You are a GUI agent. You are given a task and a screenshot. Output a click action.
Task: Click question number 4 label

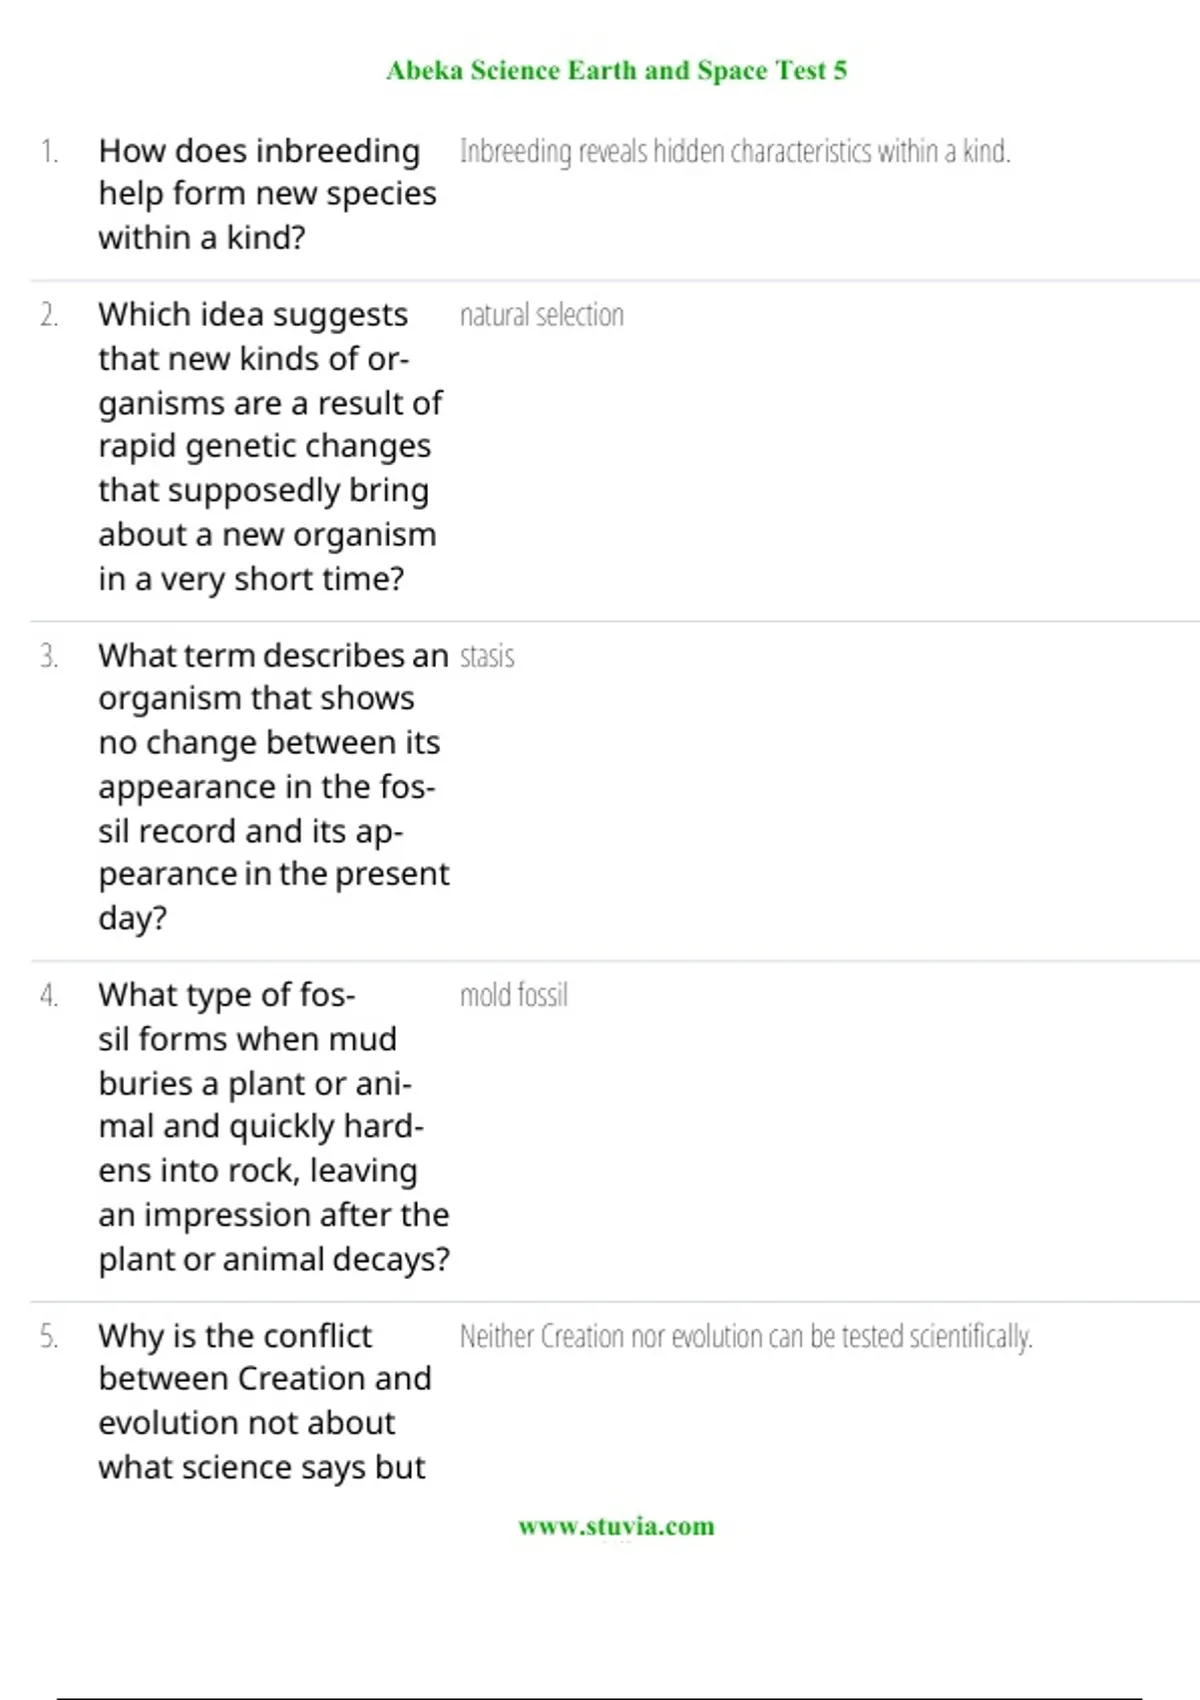(49, 995)
